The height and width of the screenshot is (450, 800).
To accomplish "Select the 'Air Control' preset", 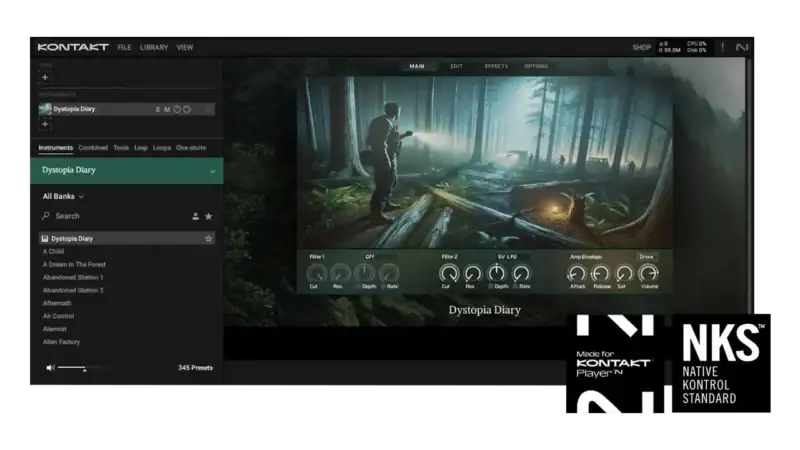I will [x=58, y=316].
